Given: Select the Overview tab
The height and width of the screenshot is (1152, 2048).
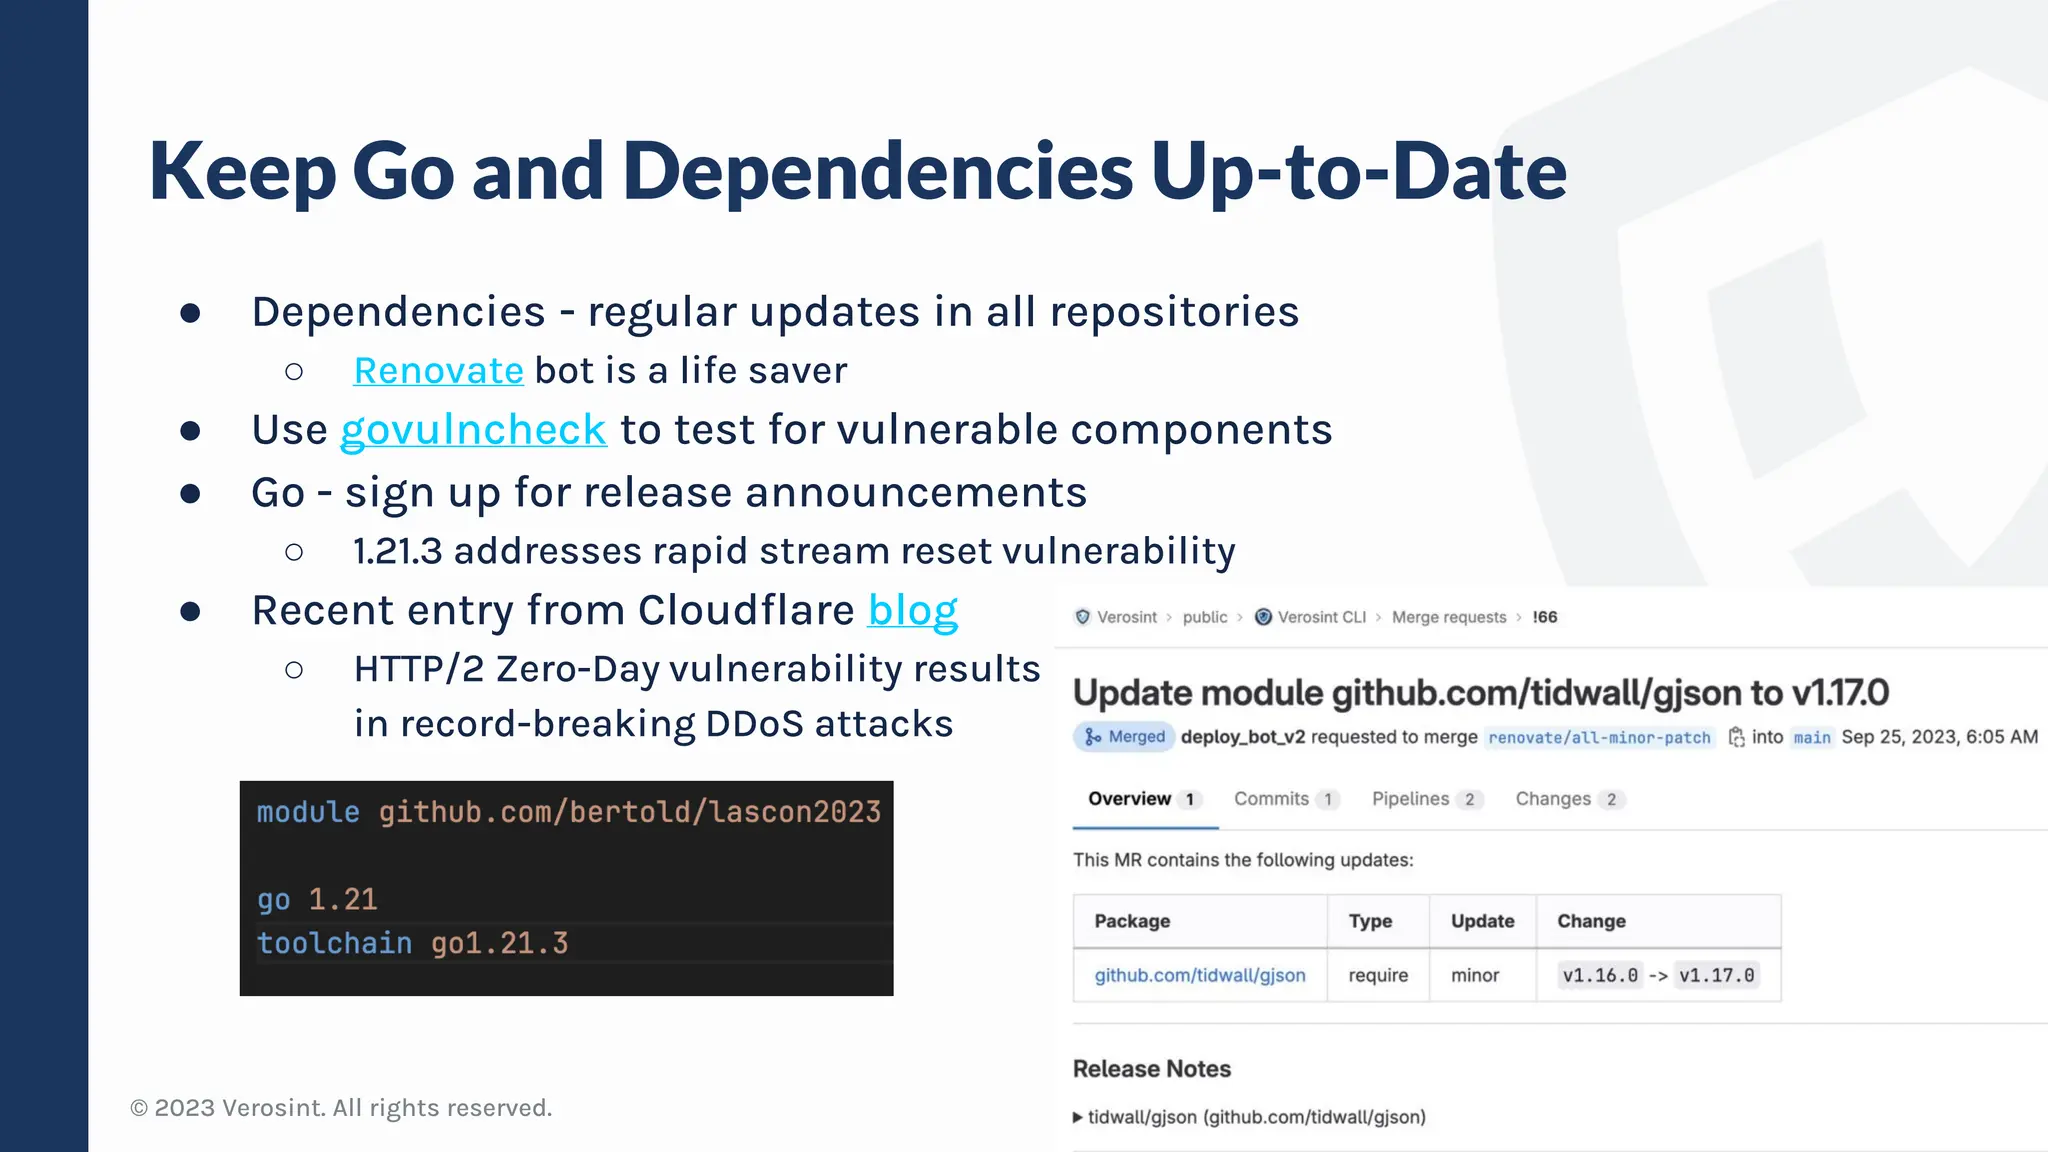Looking at the screenshot, I should [1141, 799].
